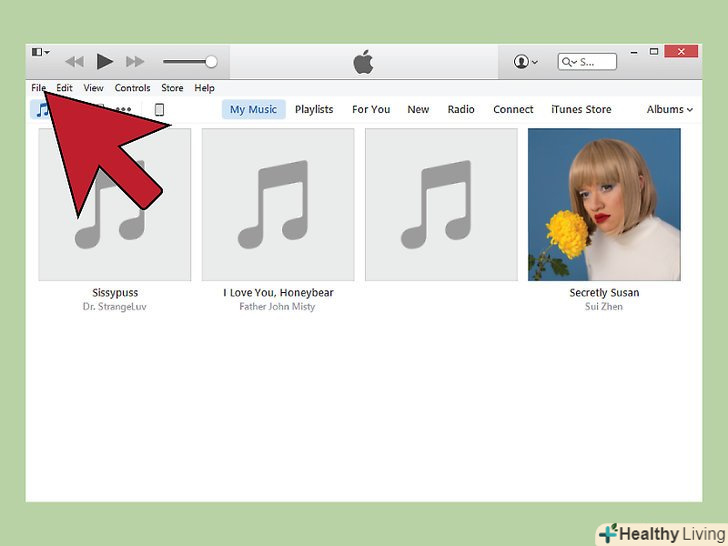This screenshot has height=546, width=728.
Task: Open the connected iPhone device icon
Action: tap(159, 110)
